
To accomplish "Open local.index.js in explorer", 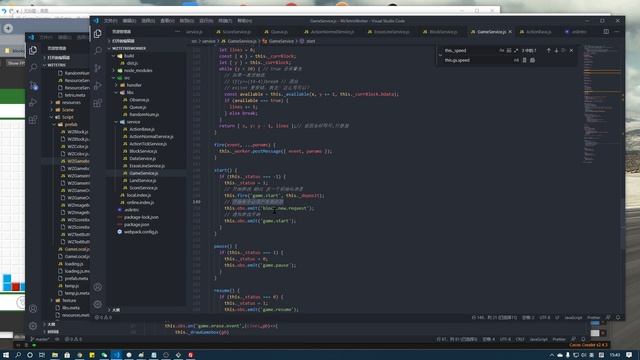I will [139, 195].
